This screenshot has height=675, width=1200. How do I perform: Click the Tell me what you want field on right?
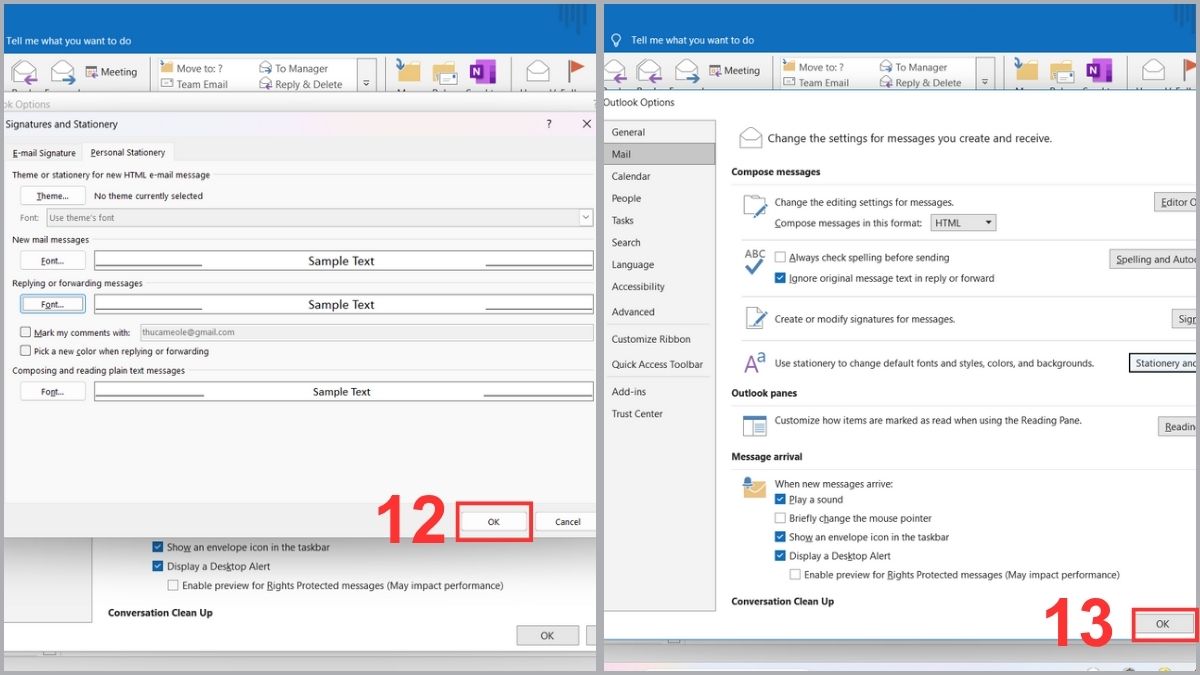(x=692, y=41)
